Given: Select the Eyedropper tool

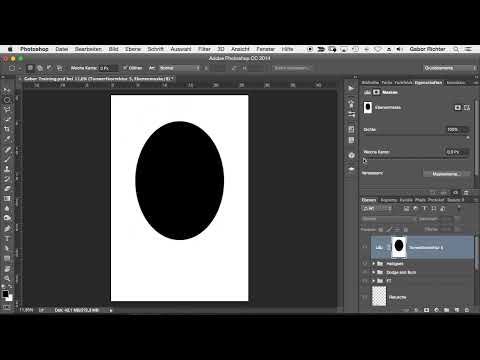Looking at the screenshot, I should tap(7, 139).
